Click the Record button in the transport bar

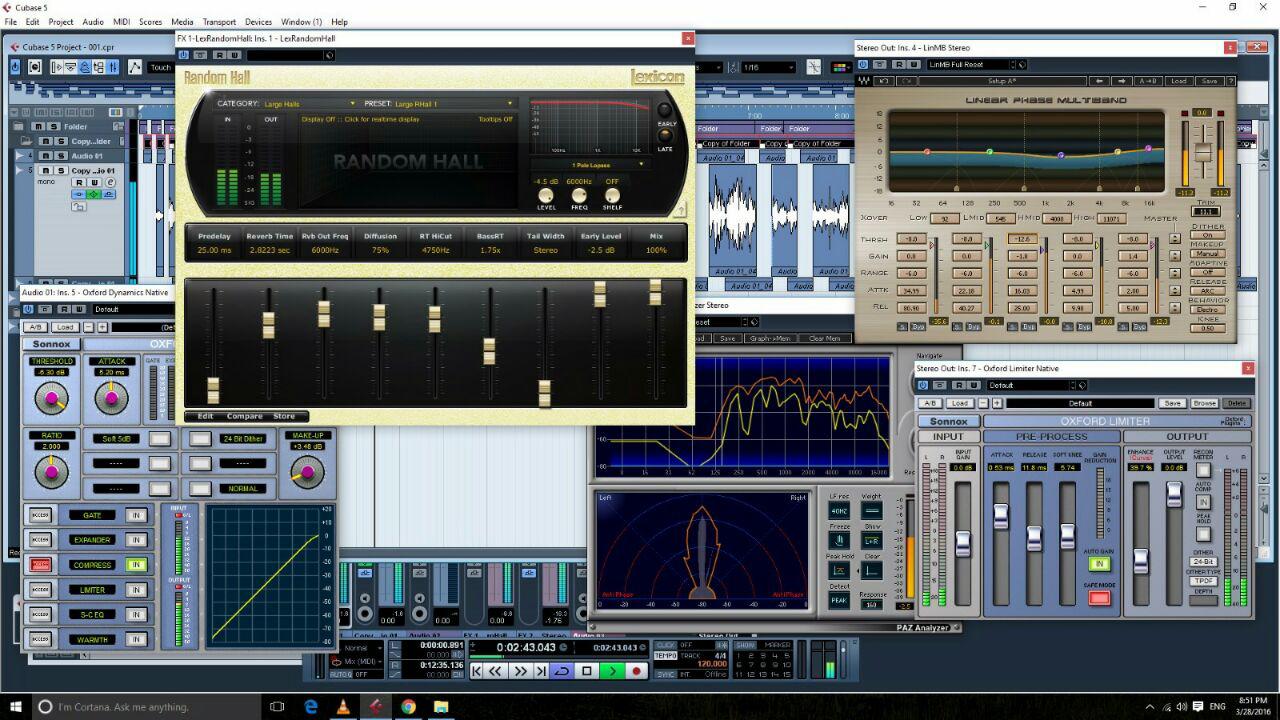[x=636, y=671]
